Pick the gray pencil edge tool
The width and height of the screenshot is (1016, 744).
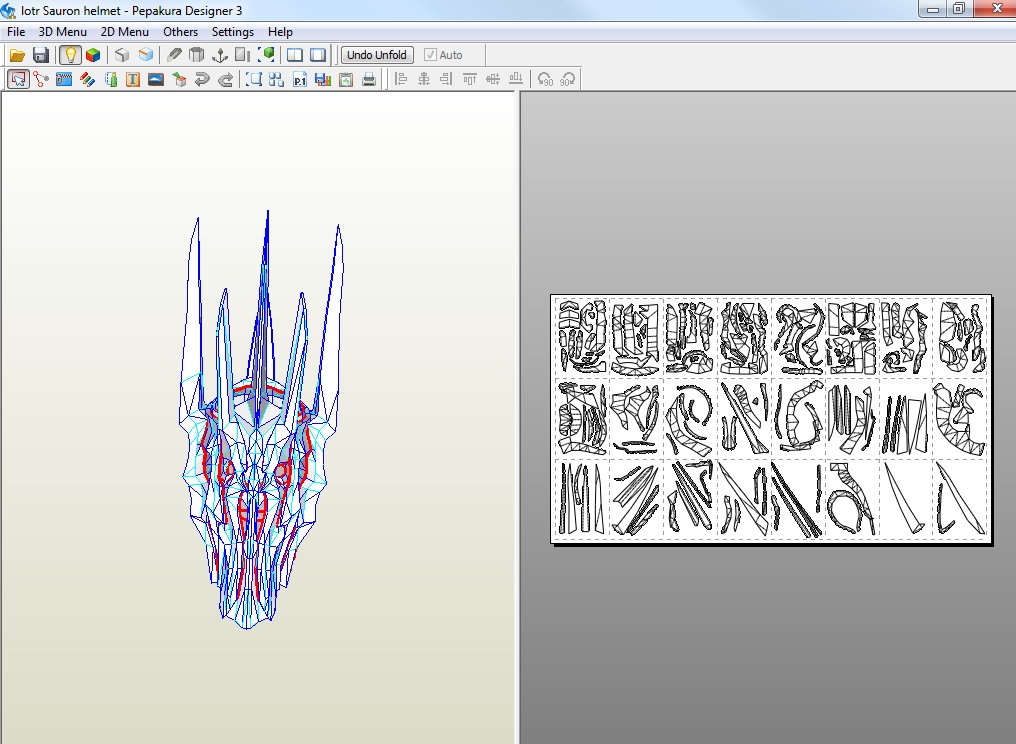pyautogui.click(x=174, y=55)
